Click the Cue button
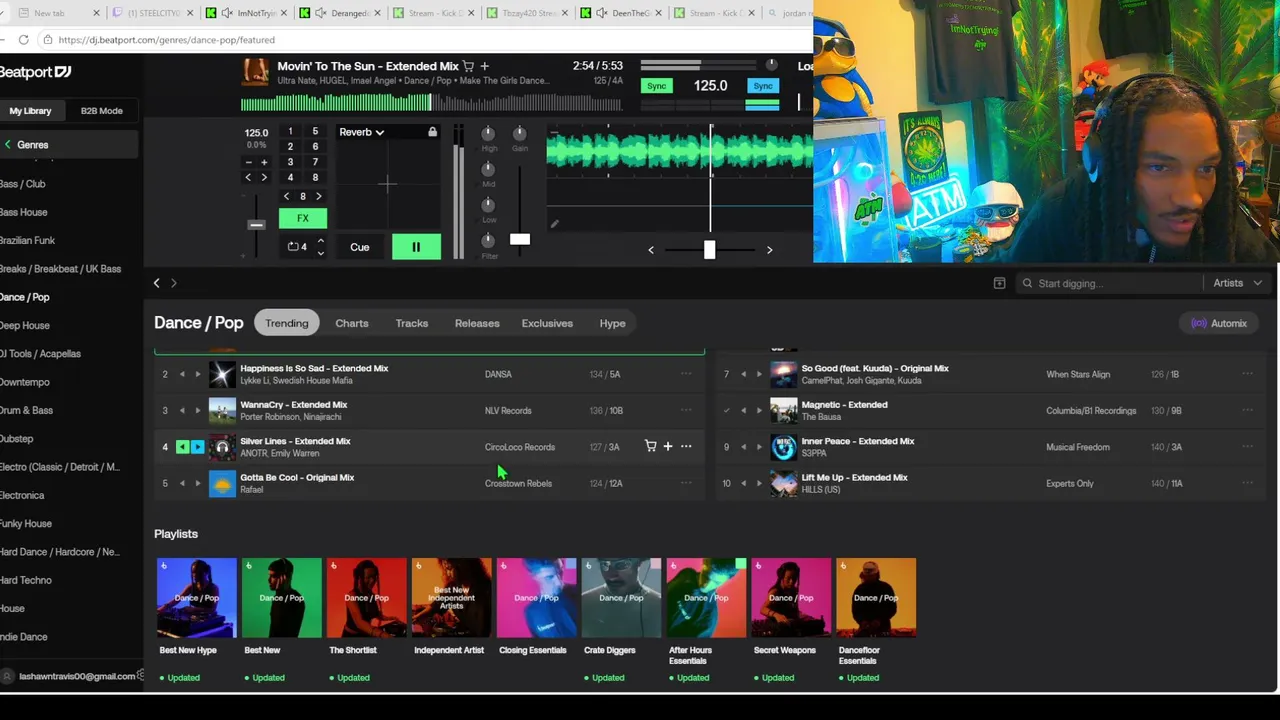Image resolution: width=1280 pixels, height=720 pixels. tap(360, 247)
